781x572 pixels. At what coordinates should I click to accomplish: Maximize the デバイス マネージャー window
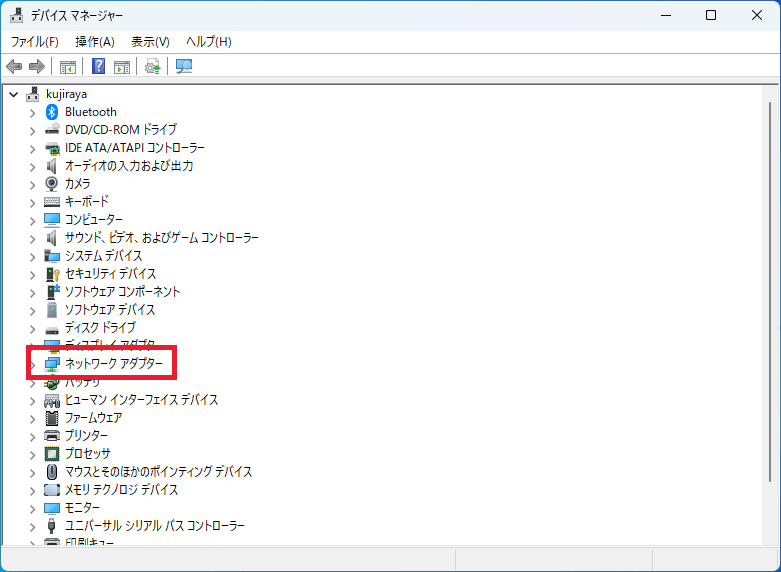click(711, 15)
